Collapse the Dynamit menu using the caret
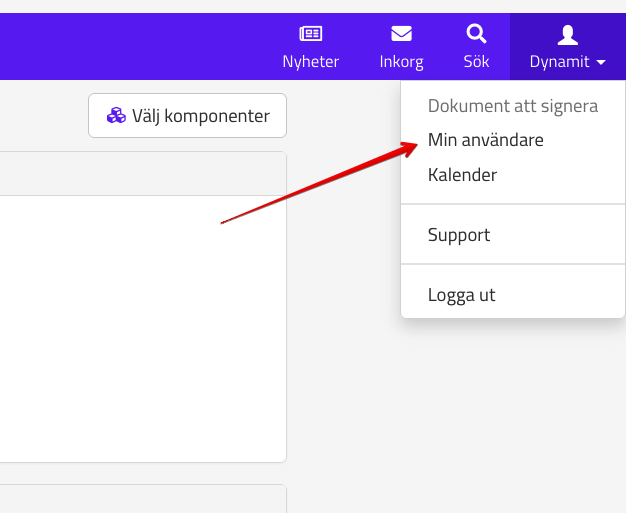Screen dimensions: 626x513 [601, 62]
